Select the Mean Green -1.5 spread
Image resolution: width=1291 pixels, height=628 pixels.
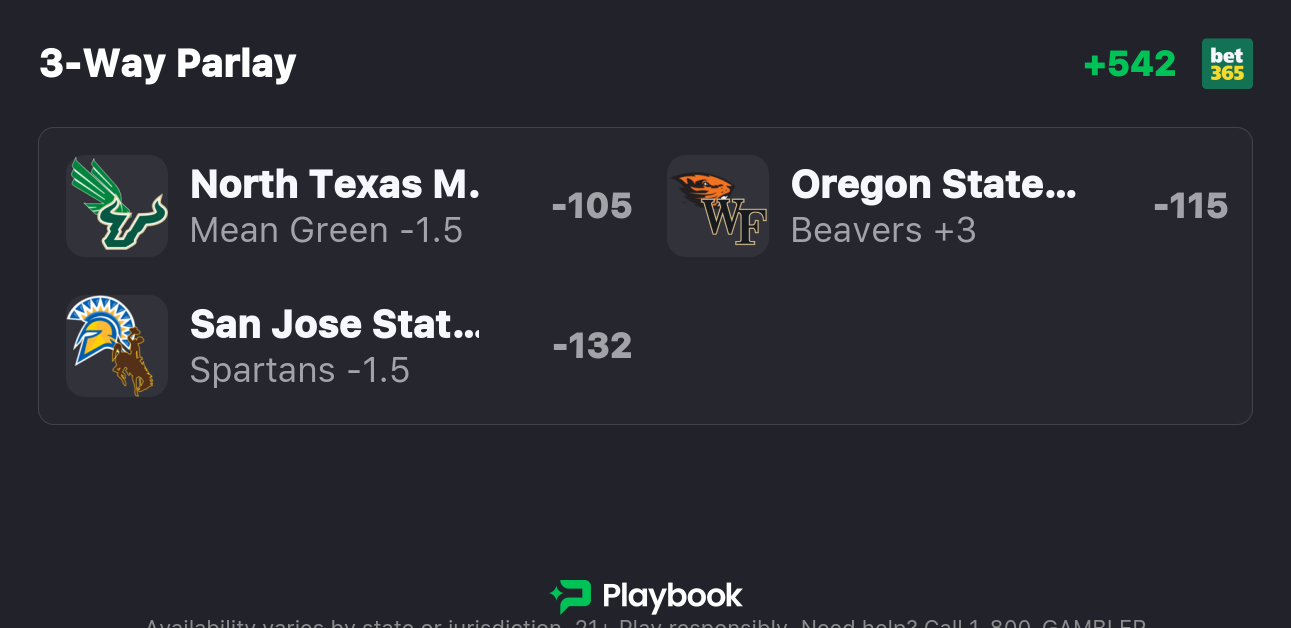pyautogui.click(x=326, y=230)
